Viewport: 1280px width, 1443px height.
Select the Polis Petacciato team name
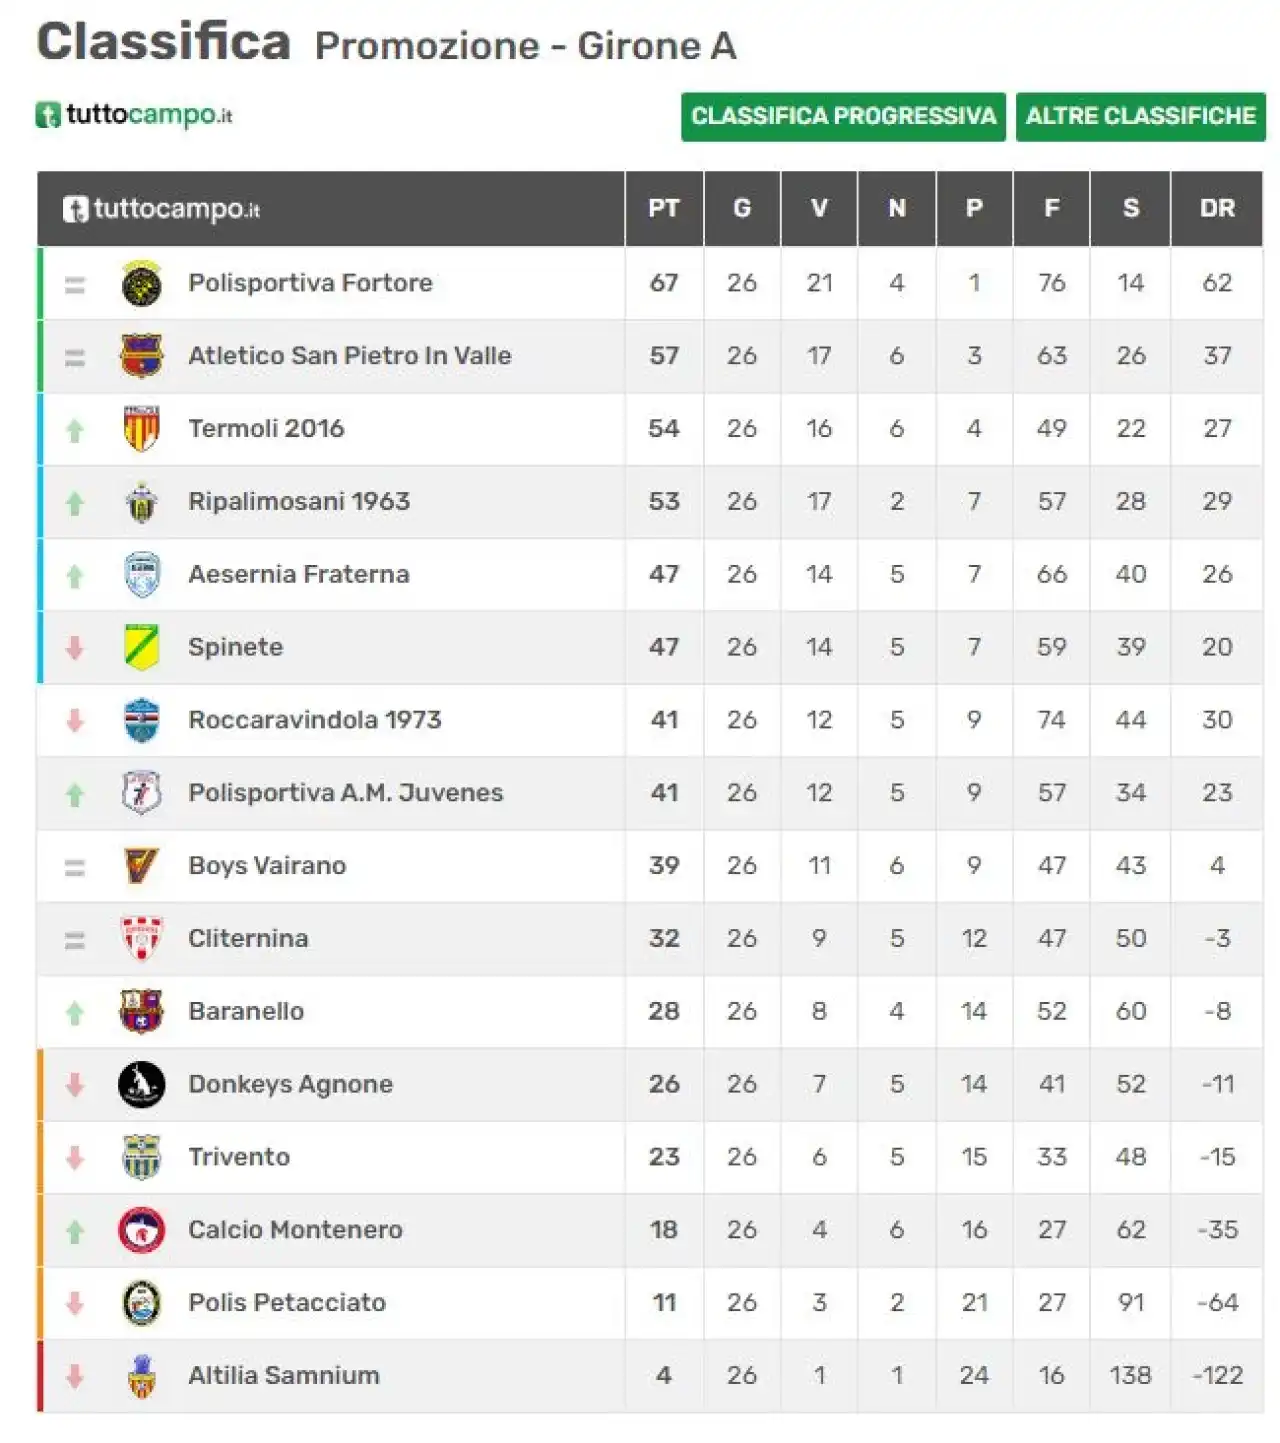[287, 1303]
